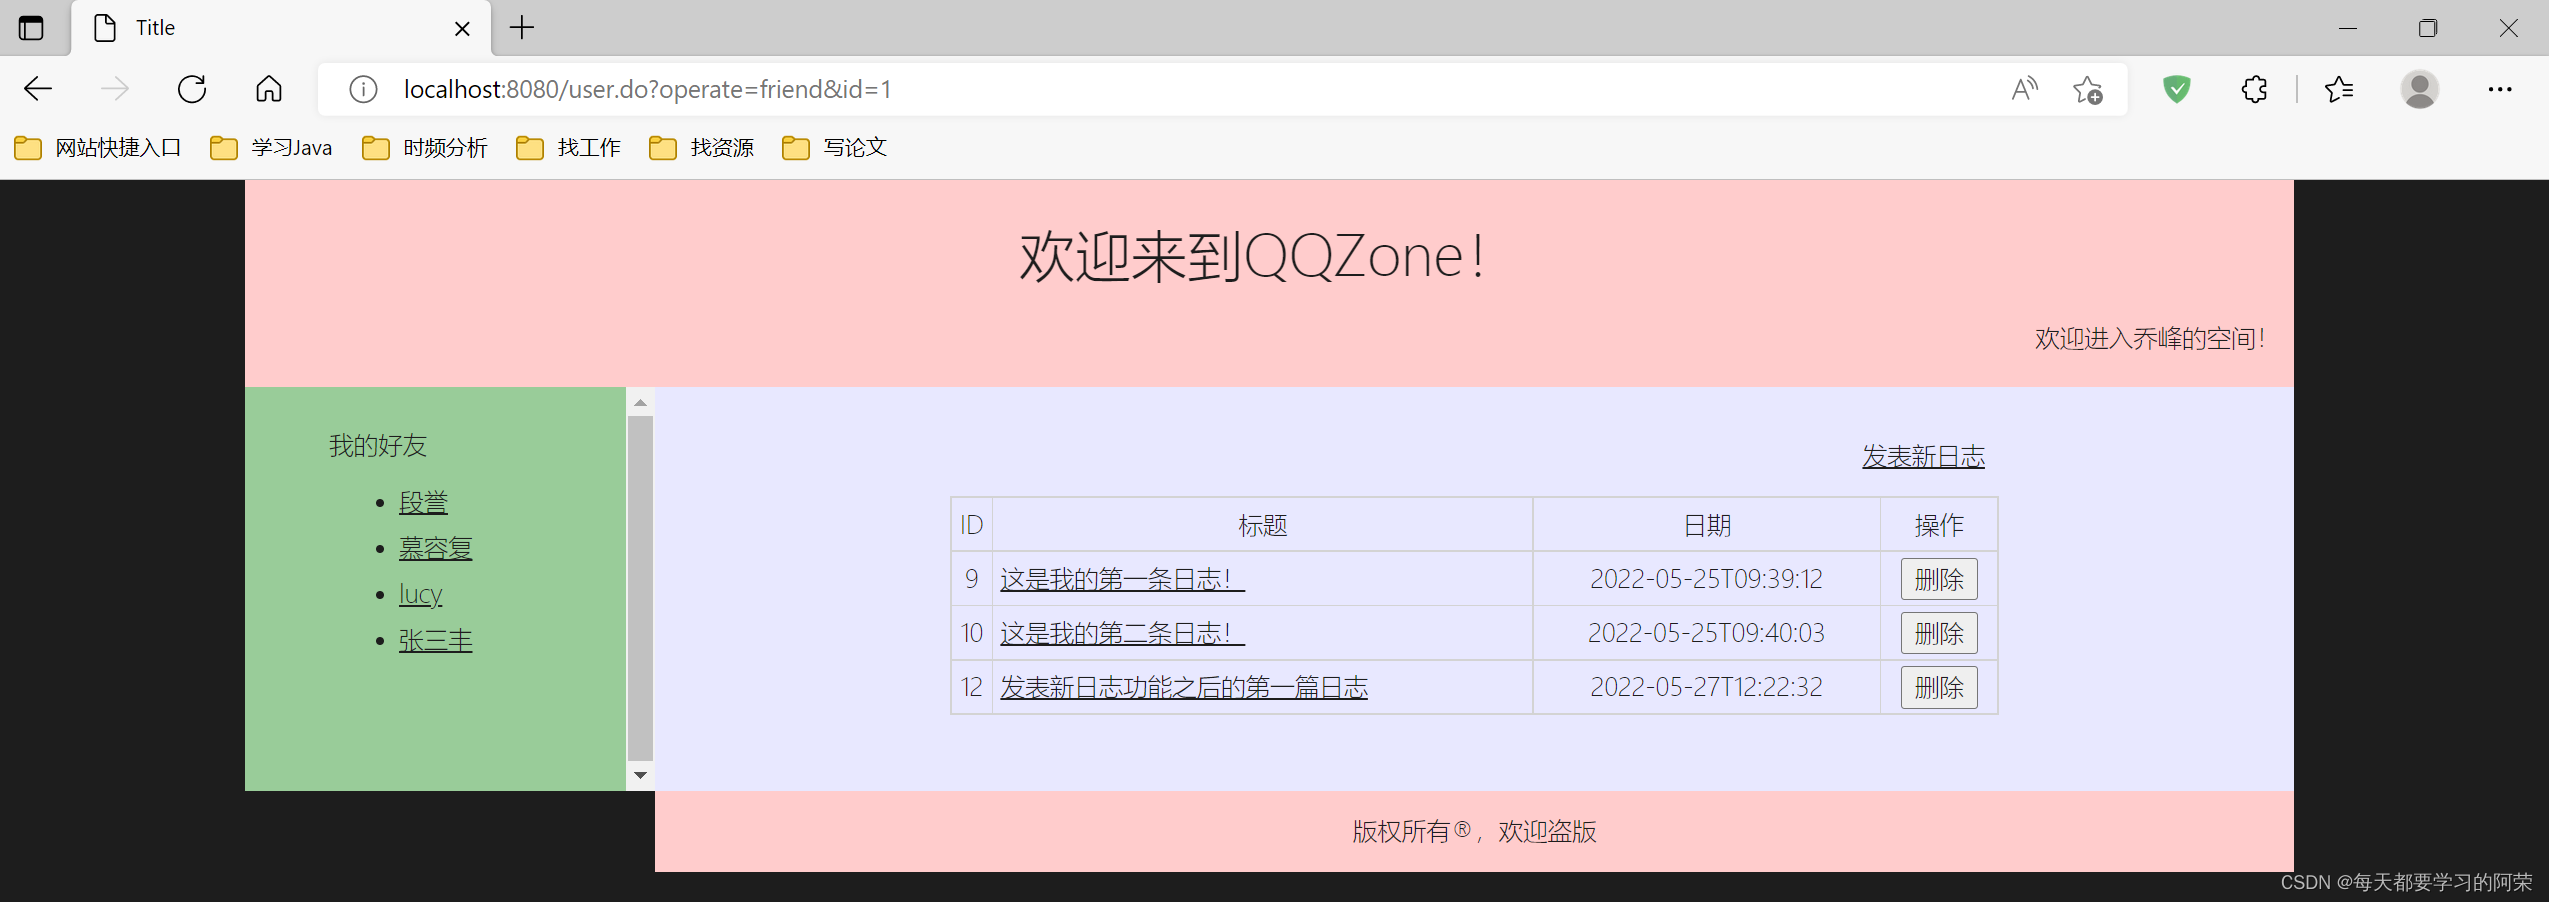Screen dimensions: 2549x902
Task: Select the Title browser tab
Action: tap(280, 28)
